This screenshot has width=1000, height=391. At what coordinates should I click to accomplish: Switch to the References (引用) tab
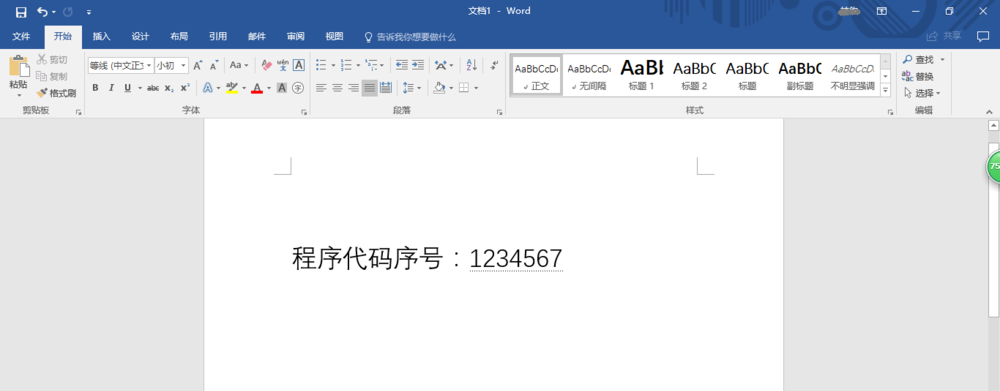point(218,36)
